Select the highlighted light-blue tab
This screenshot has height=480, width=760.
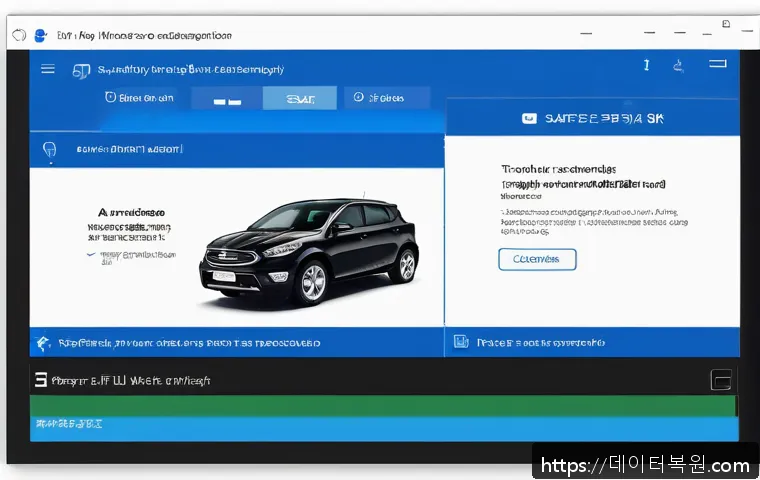[300, 98]
